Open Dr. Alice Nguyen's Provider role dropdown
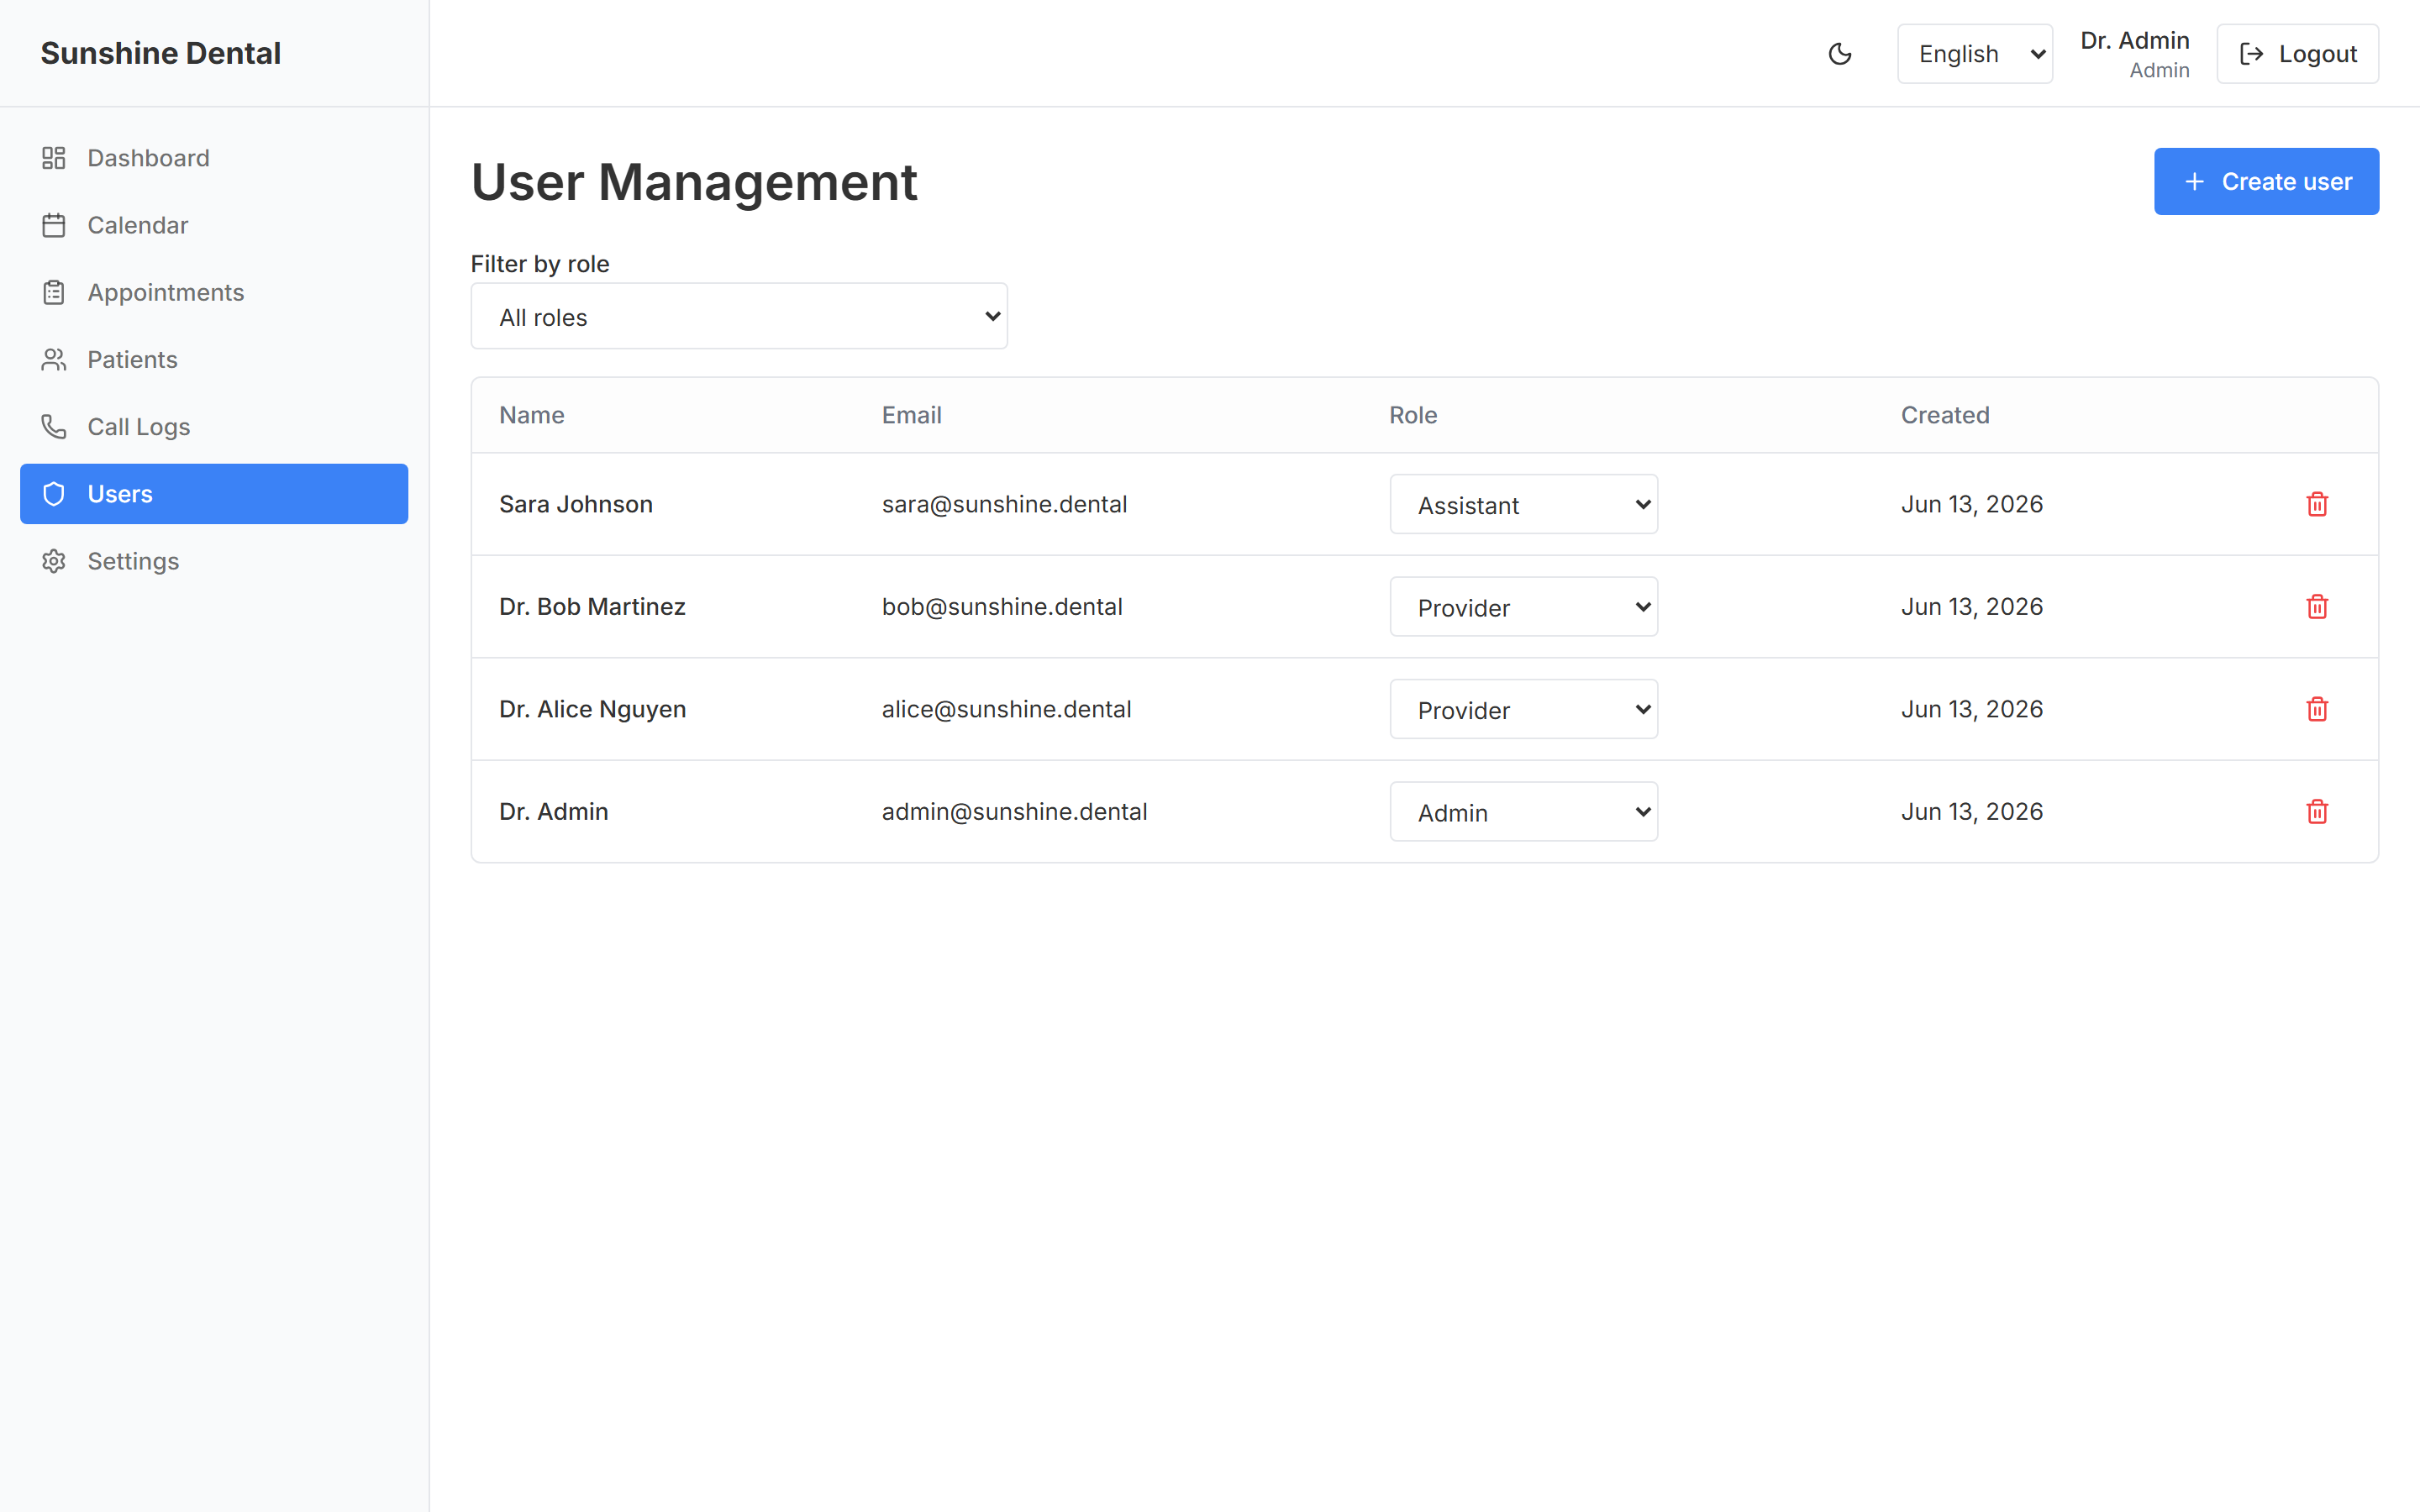The image size is (2420, 1512). point(1524,709)
